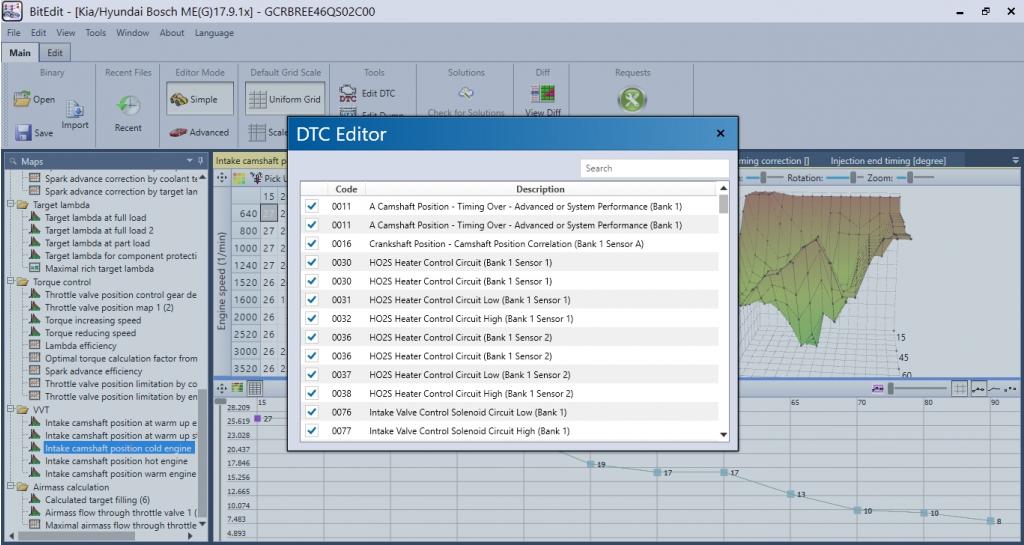Click the BitEdit app icon in the title bar
Viewport: 1024px width, 545px height.
click(13, 11)
